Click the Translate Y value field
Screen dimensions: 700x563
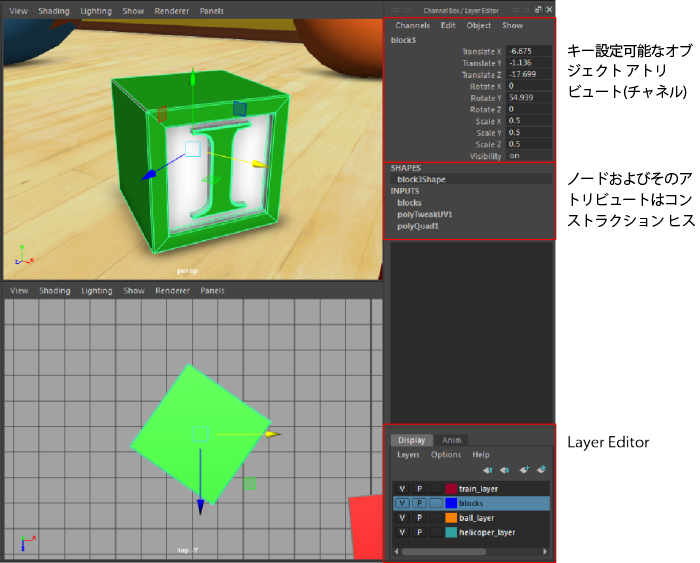529,63
